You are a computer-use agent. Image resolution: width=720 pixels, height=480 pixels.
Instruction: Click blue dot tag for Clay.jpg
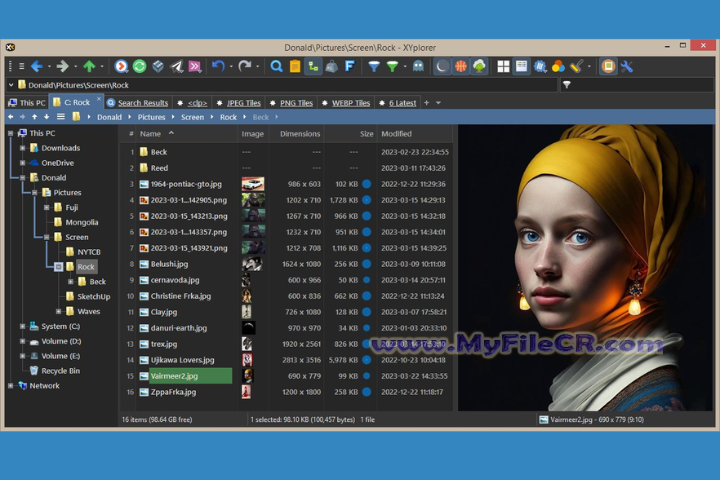[x=366, y=312]
